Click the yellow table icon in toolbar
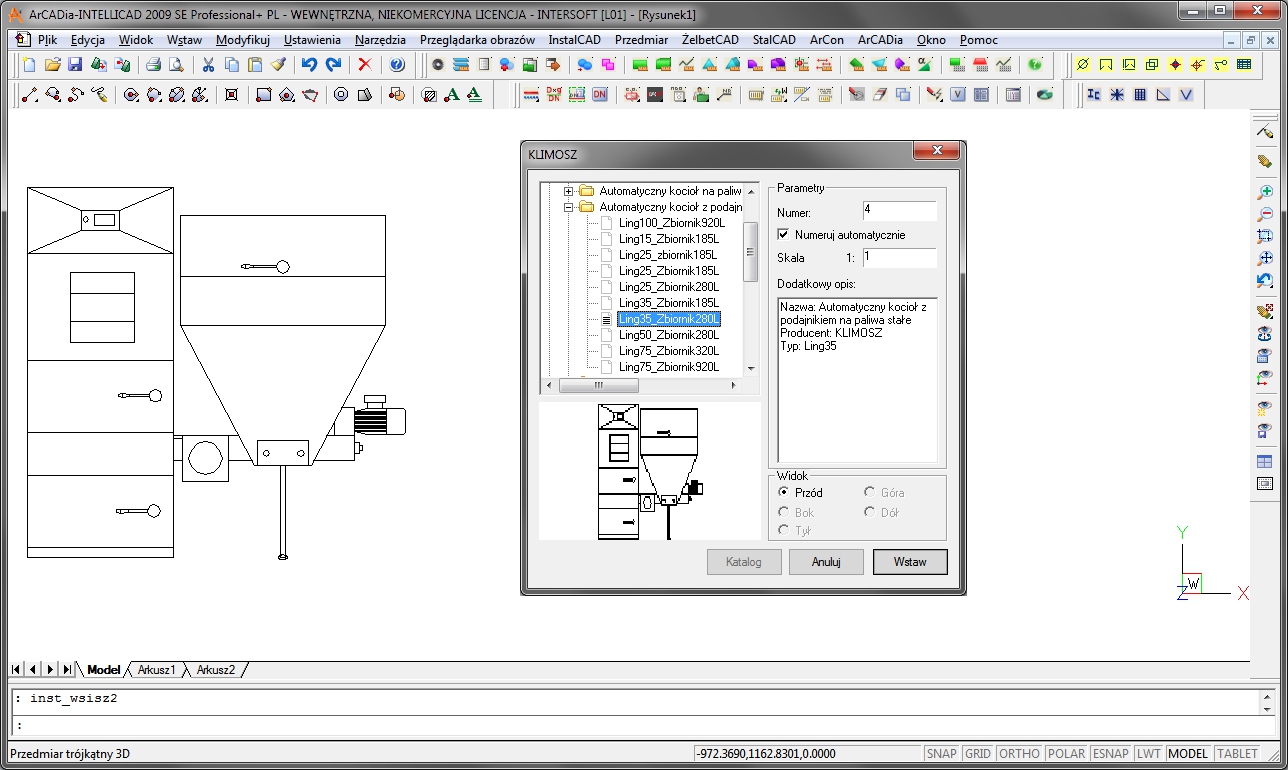This screenshot has height=770, width=1288. pos(1244,64)
